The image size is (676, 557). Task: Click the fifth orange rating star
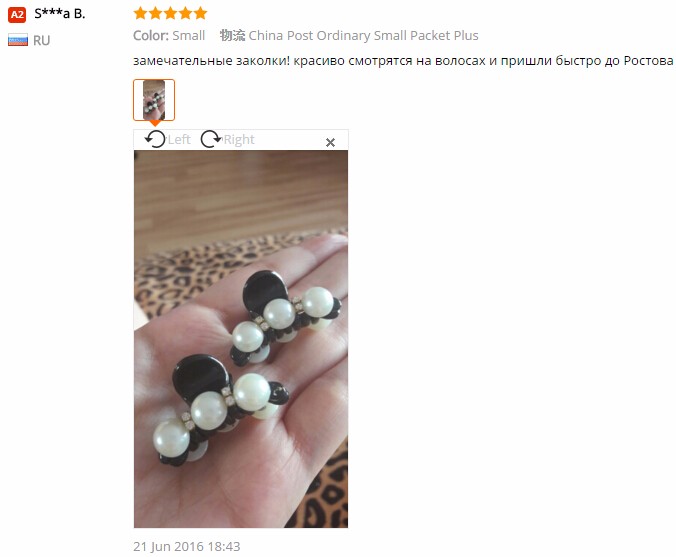(x=200, y=13)
